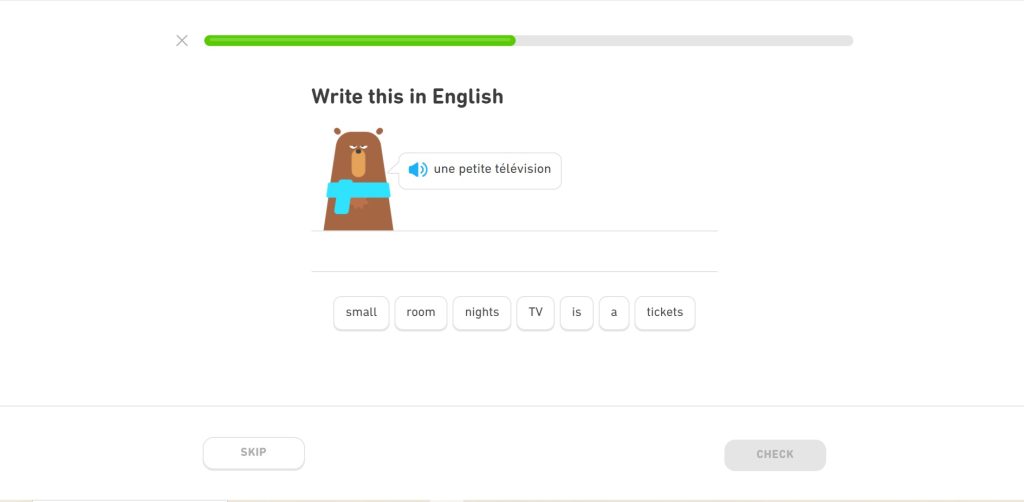This screenshot has height=502, width=1024.
Task: Select the 'is' word tile
Action: (x=577, y=312)
